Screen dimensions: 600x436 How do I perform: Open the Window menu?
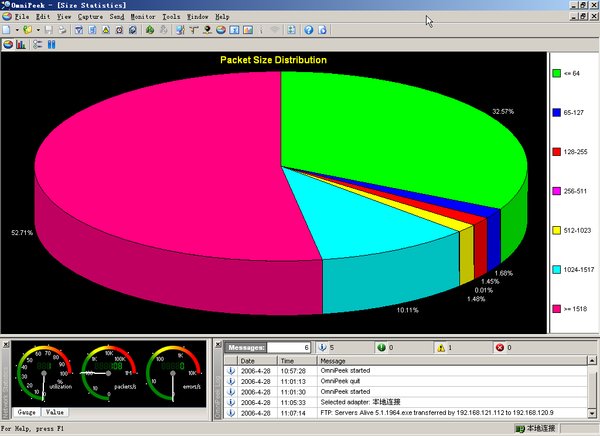click(197, 17)
